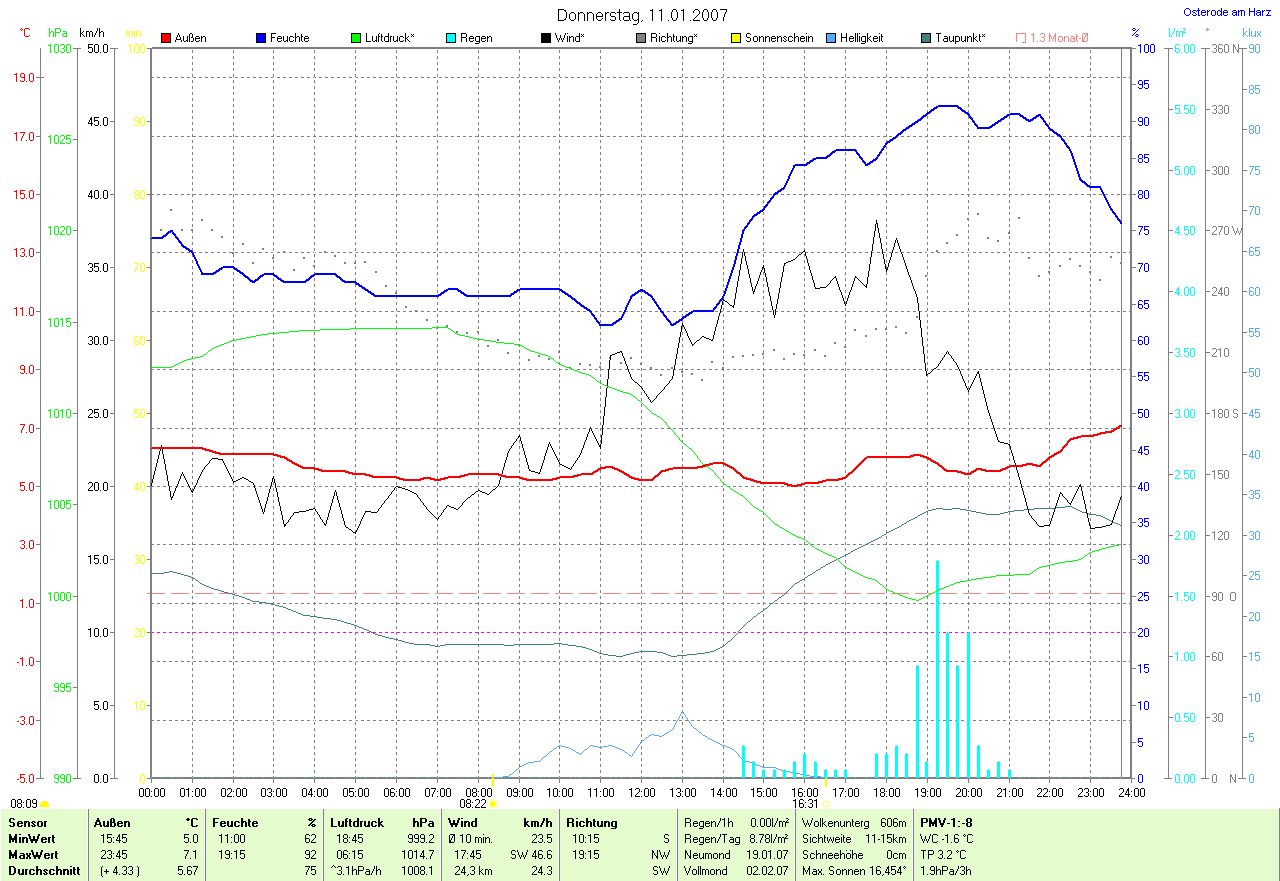
Task: Click the green Luftdruck legend swatch
Action: coord(356,38)
